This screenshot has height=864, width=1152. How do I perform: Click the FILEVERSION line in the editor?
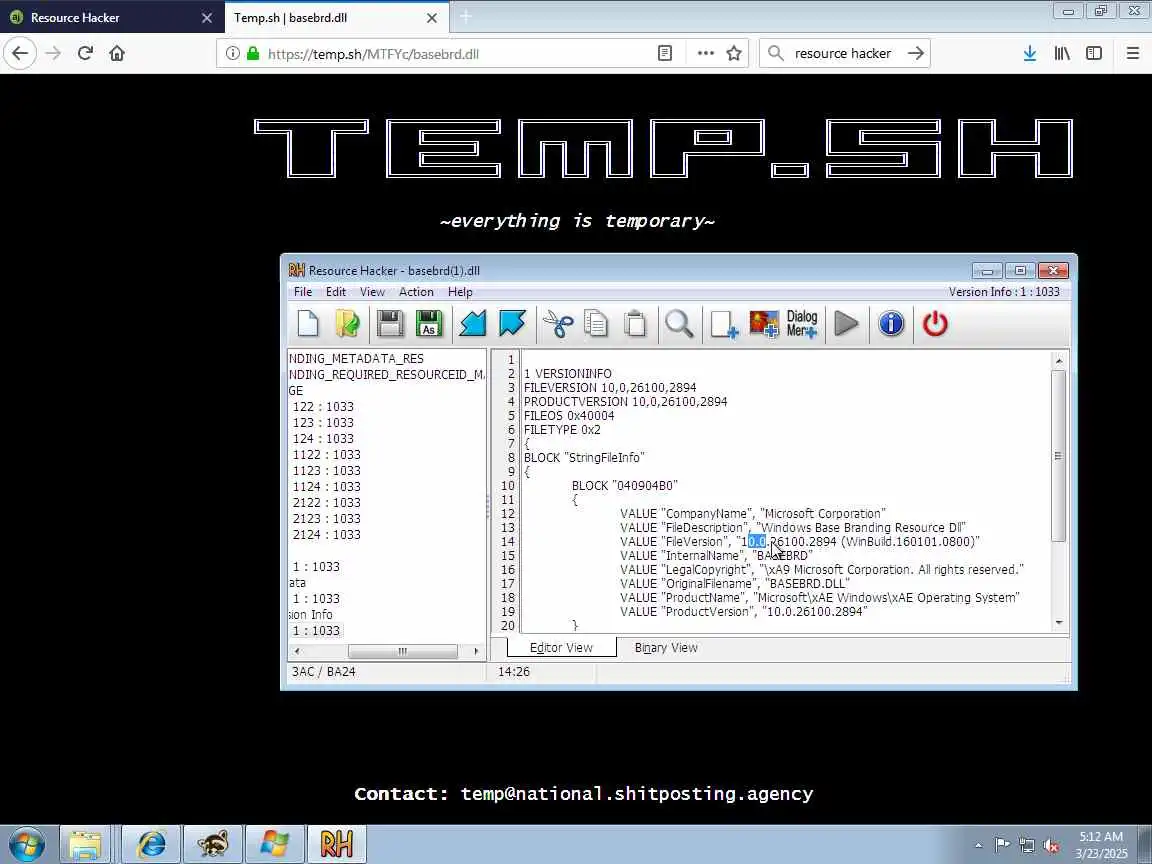tap(610, 387)
